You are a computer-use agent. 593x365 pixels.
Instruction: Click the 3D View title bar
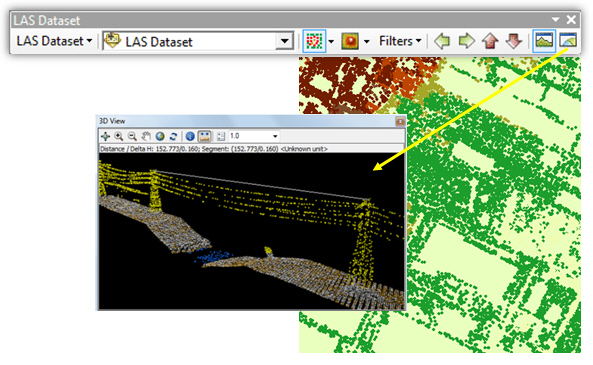pyautogui.click(x=251, y=121)
